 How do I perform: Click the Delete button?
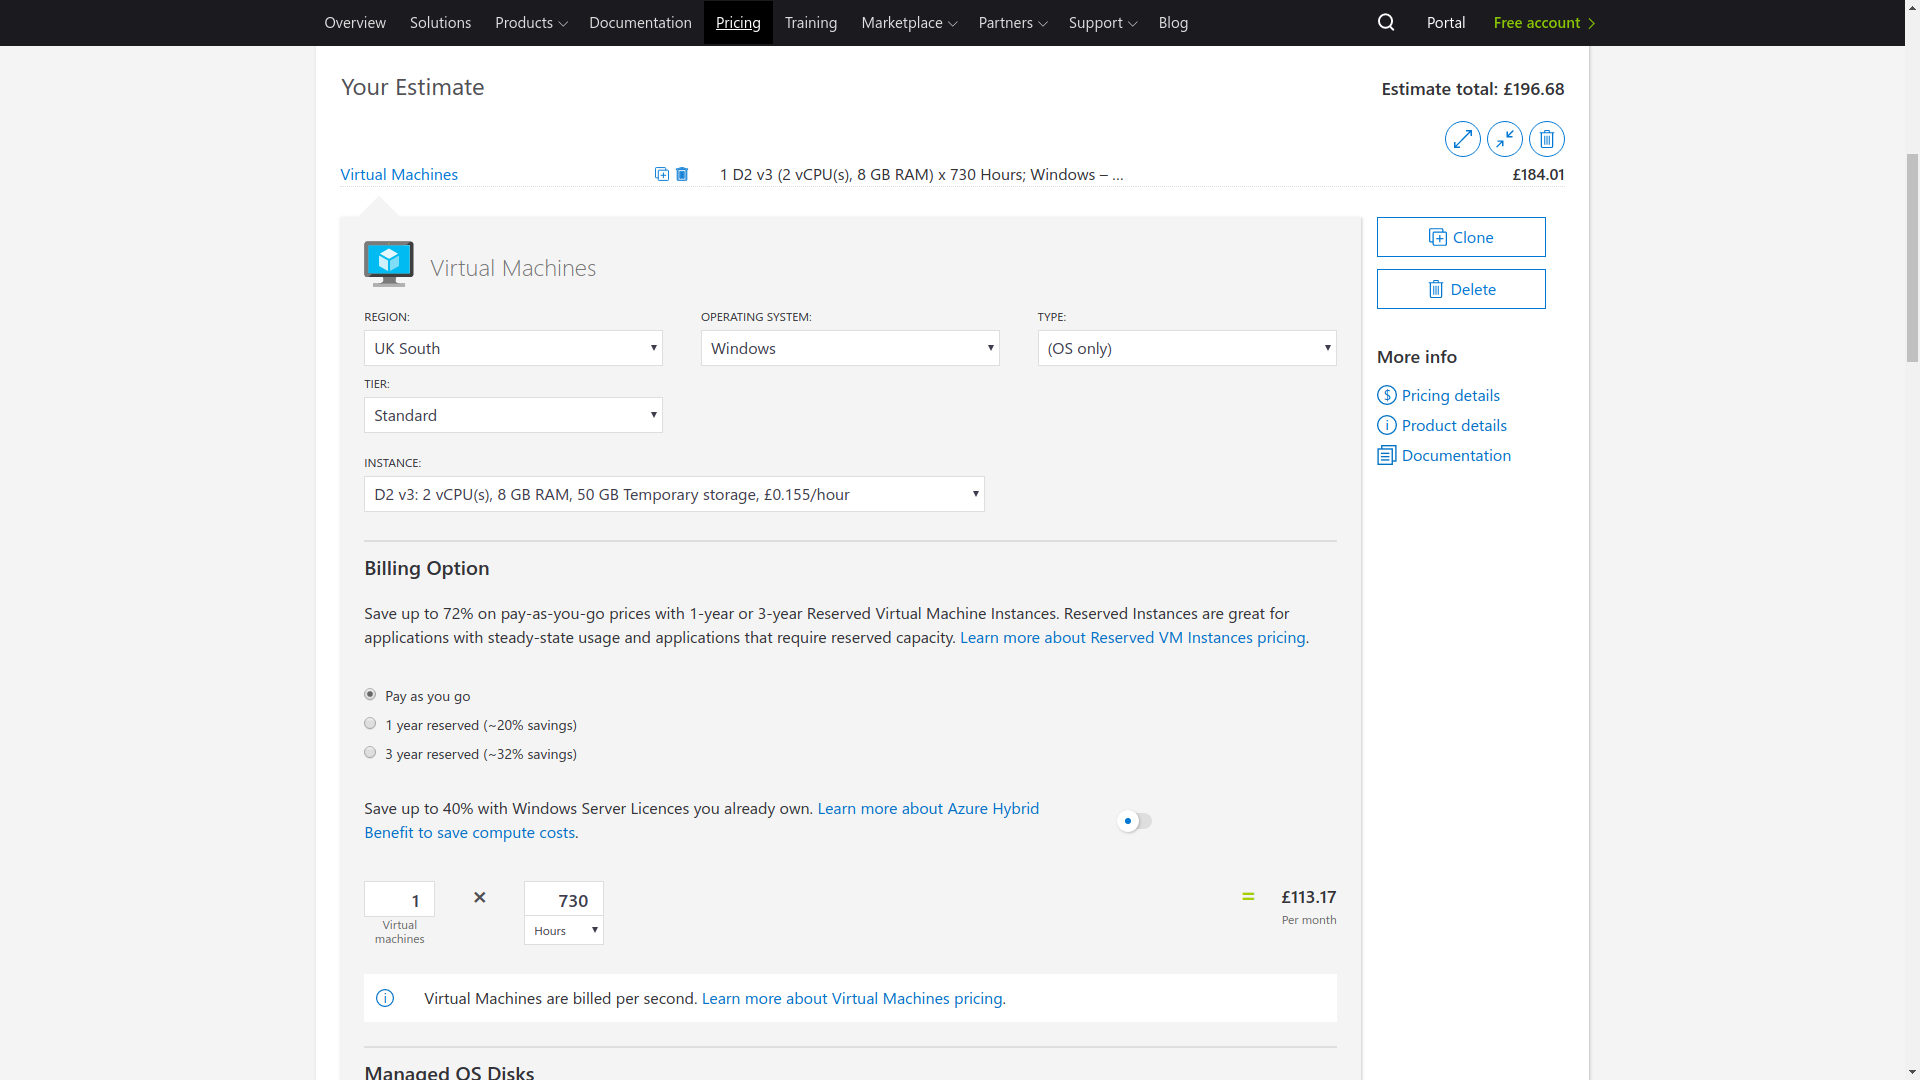[1461, 289]
